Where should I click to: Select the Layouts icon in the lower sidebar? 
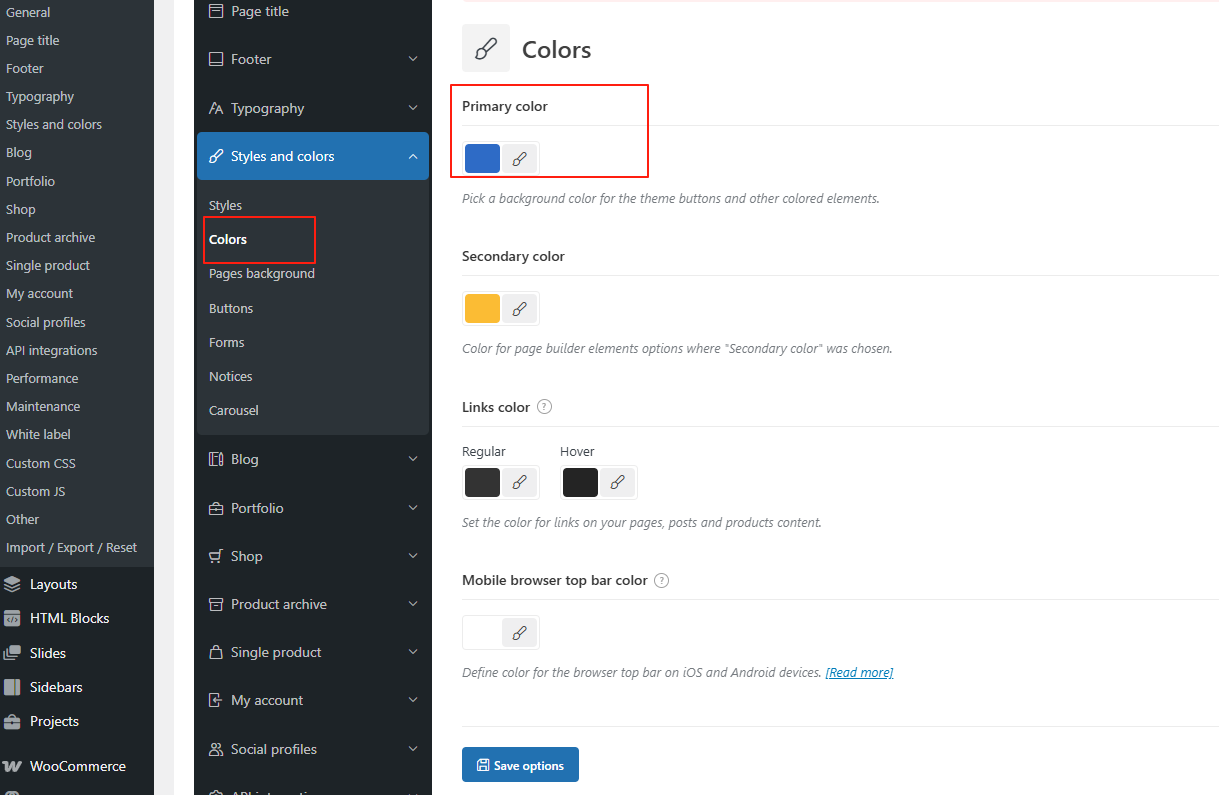tap(12, 583)
